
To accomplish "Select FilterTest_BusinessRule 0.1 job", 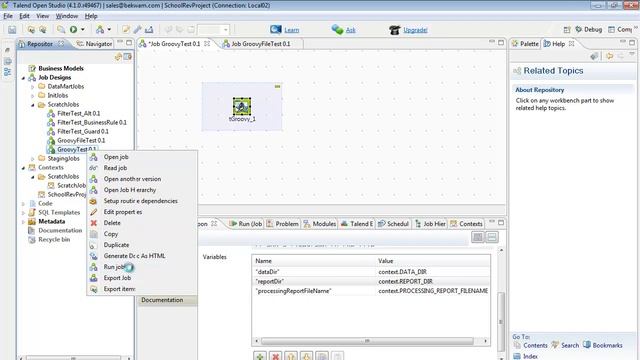I will [x=92, y=122].
